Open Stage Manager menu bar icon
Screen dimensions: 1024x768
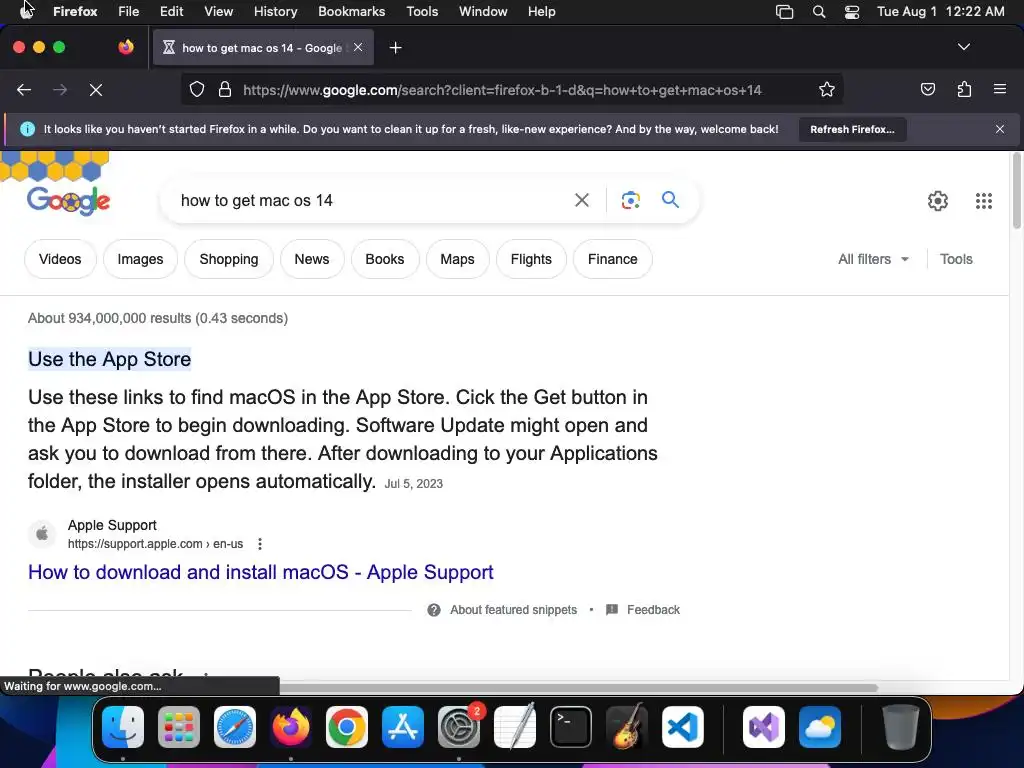(784, 11)
